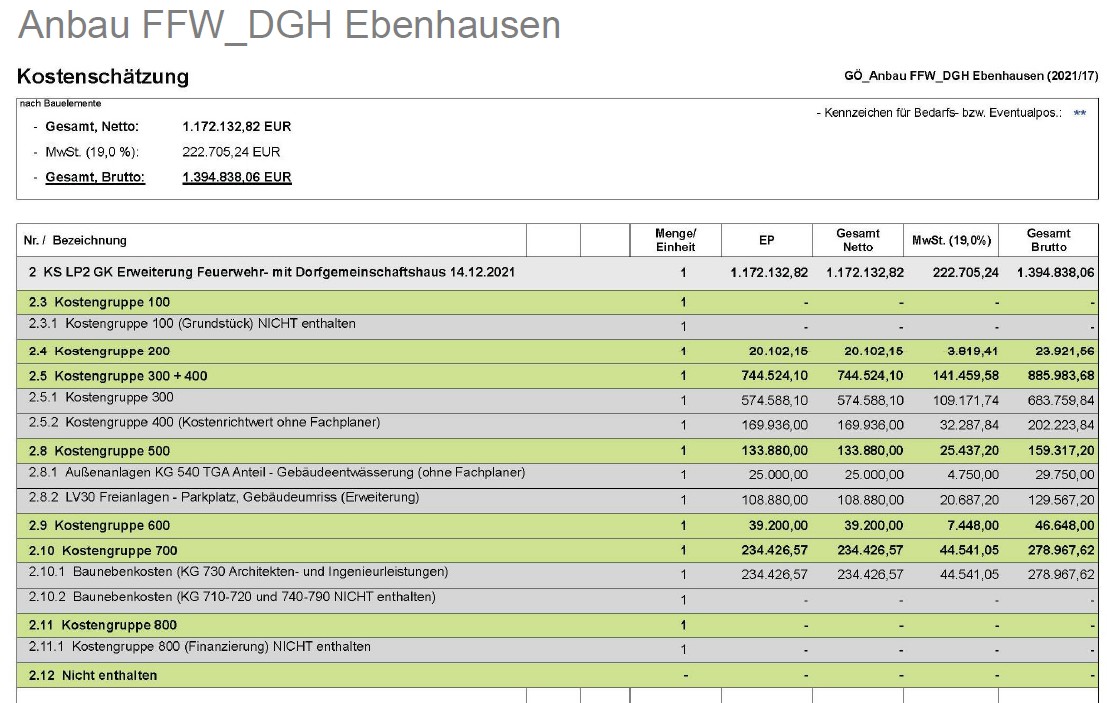Select the 'EP' column header
The image size is (1107, 703).
click(767, 240)
